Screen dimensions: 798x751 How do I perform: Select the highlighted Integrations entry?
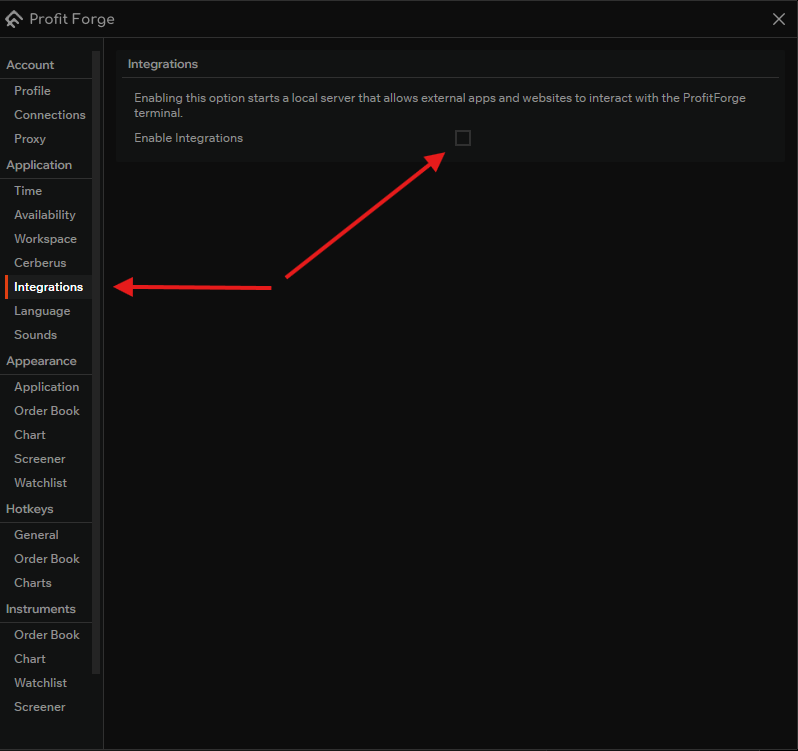48,287
